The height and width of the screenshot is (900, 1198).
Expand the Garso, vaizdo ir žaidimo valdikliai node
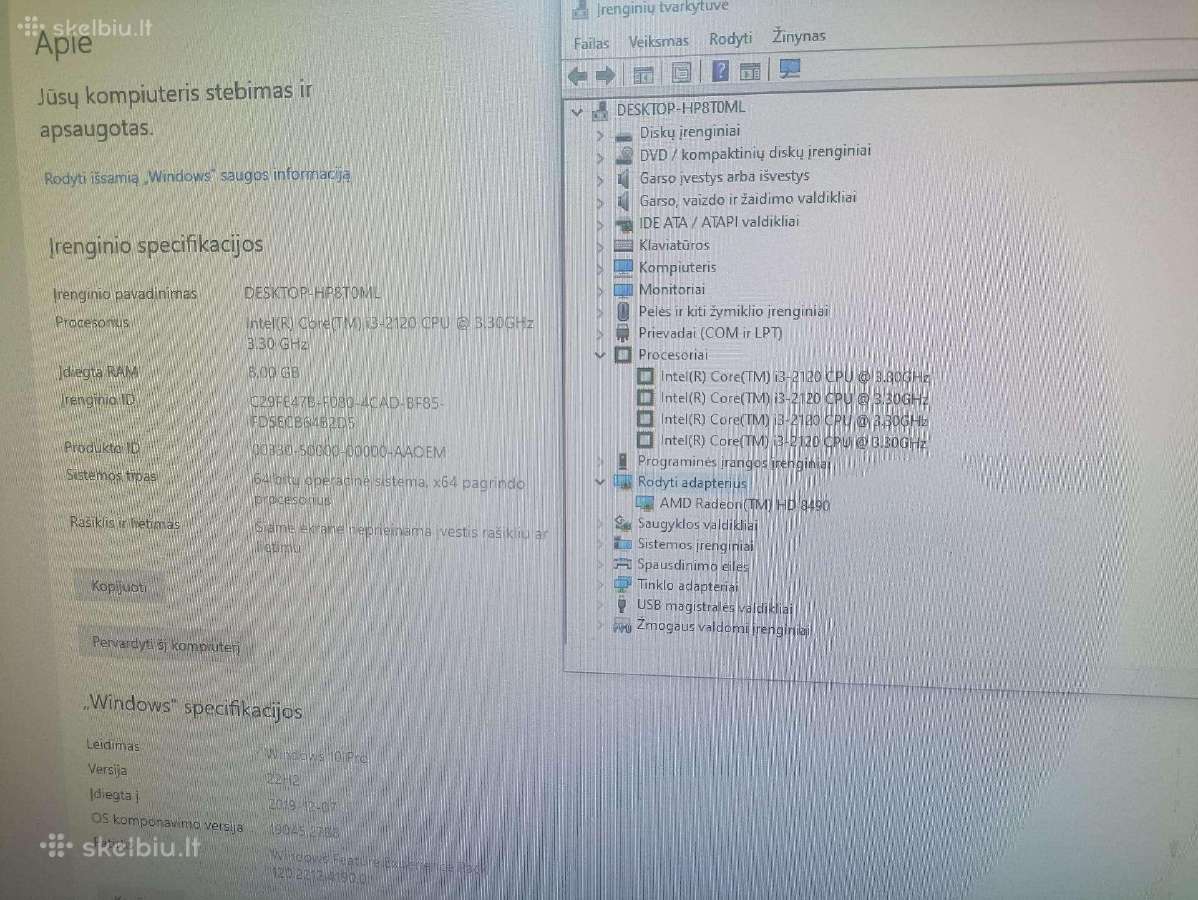click(x=601, y=202)
